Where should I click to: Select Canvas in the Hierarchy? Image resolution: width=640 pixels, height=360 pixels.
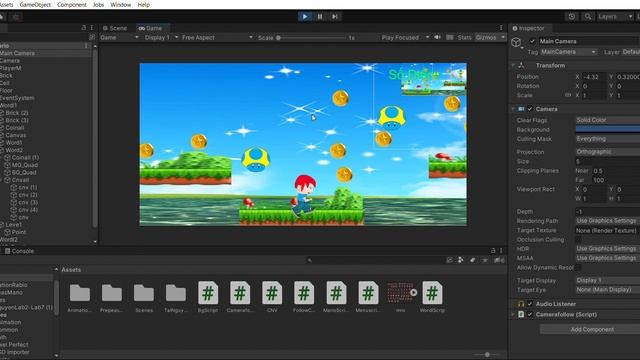tap(16, 135)
